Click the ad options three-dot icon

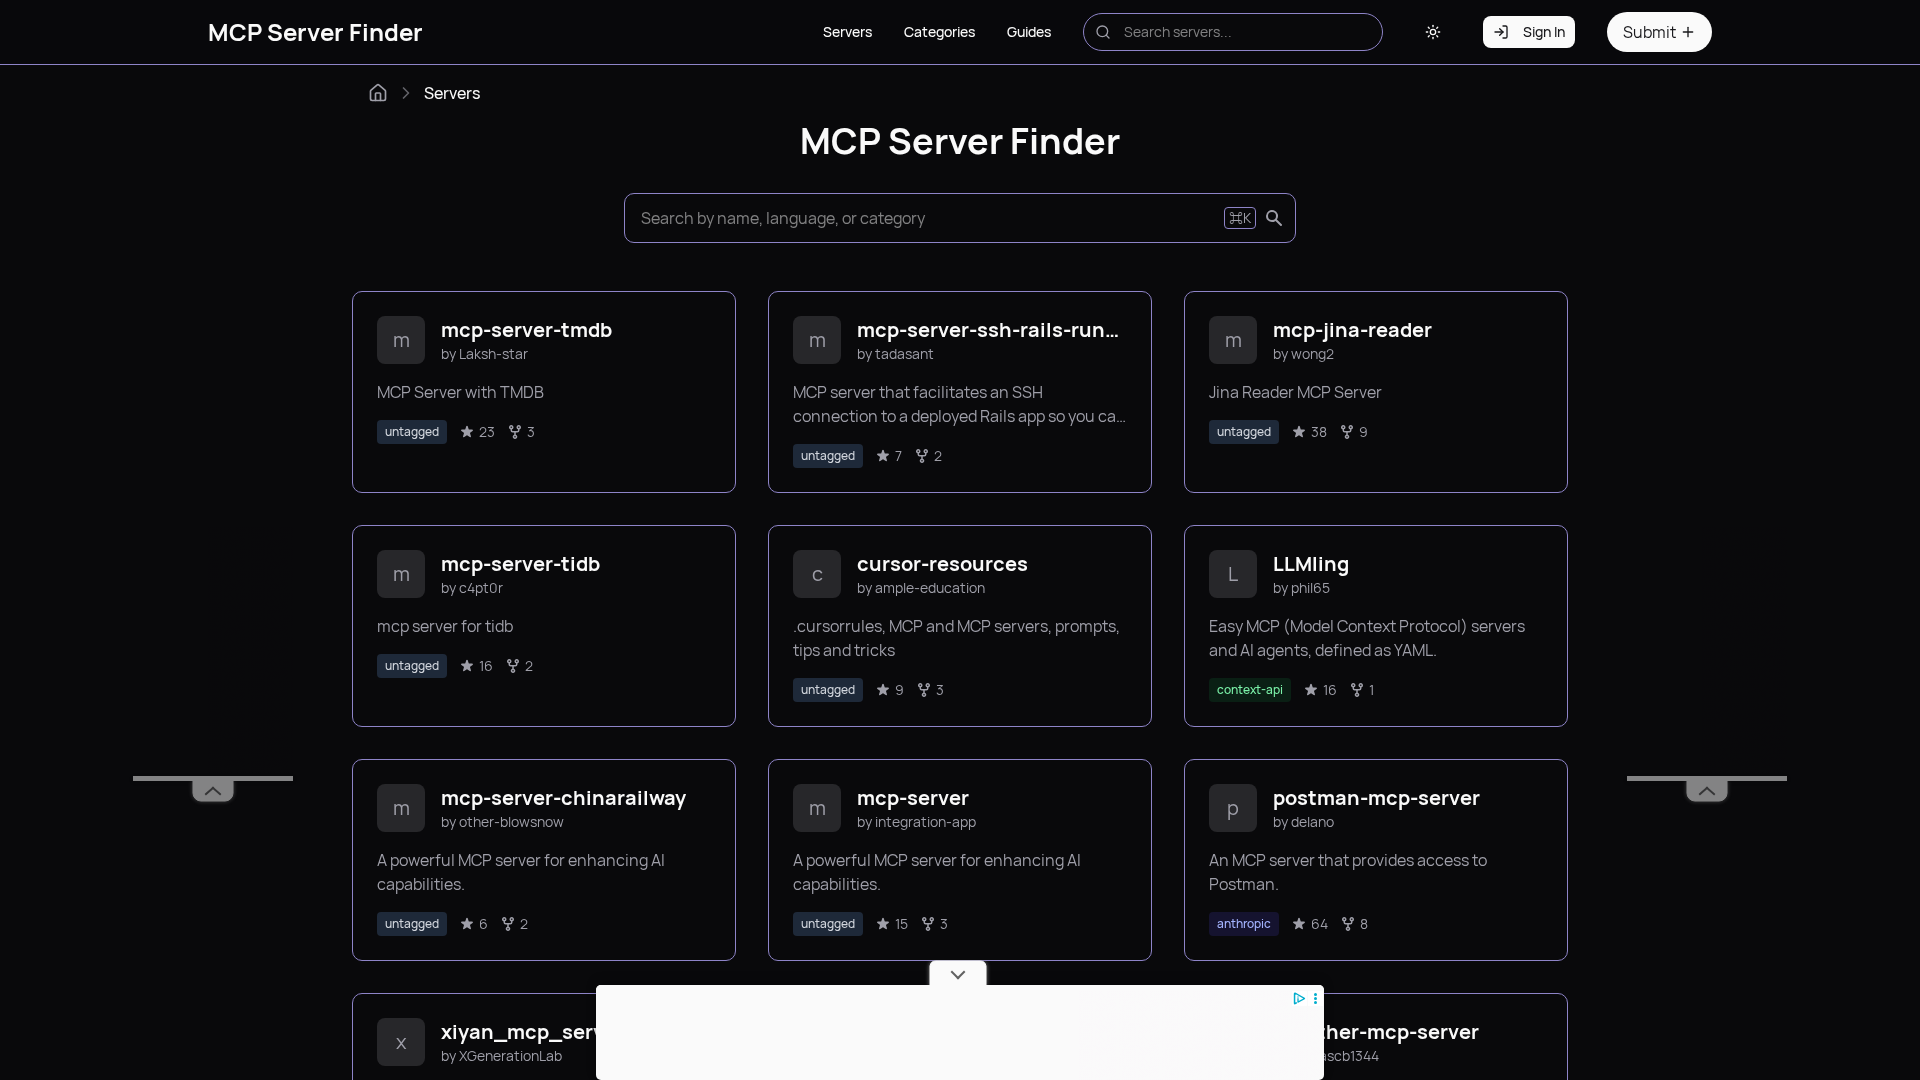coord(1315,998)
